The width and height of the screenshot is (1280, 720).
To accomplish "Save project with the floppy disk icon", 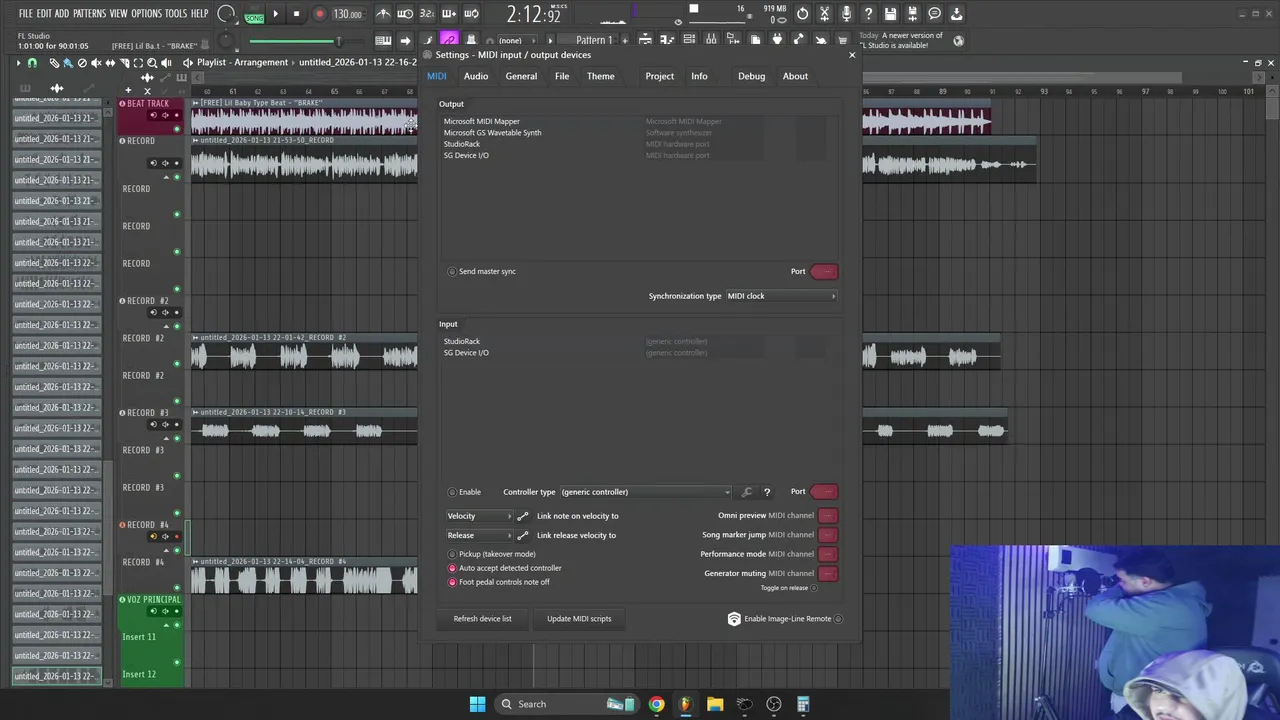I will tap(890, 14).
